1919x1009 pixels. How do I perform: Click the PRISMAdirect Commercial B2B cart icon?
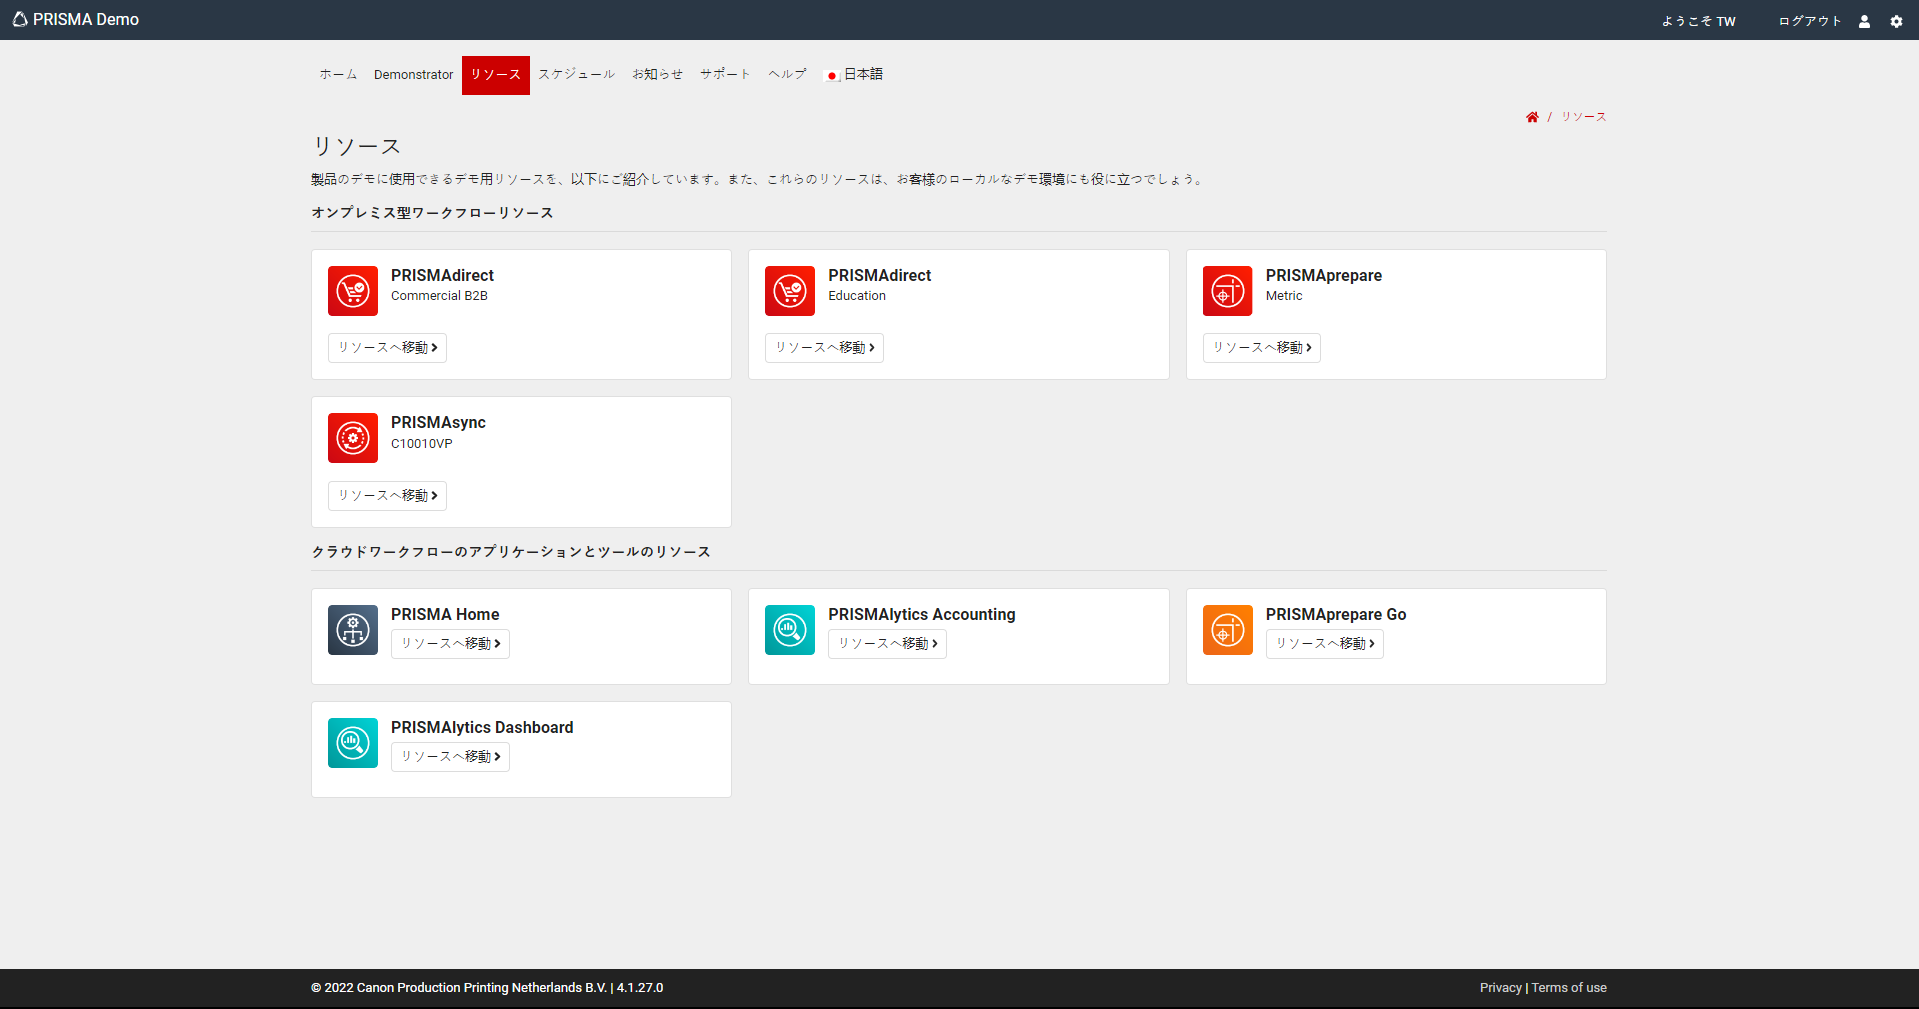pyautogui.click(x=353, y=291)
